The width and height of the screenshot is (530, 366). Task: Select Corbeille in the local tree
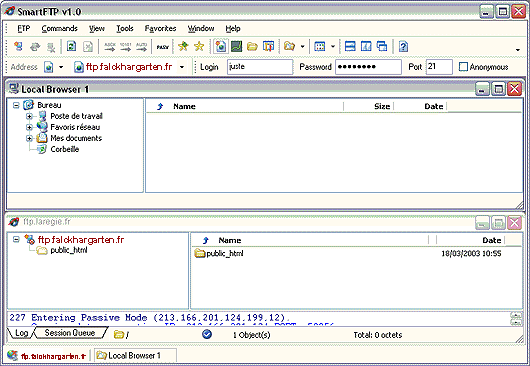point(65,149)
